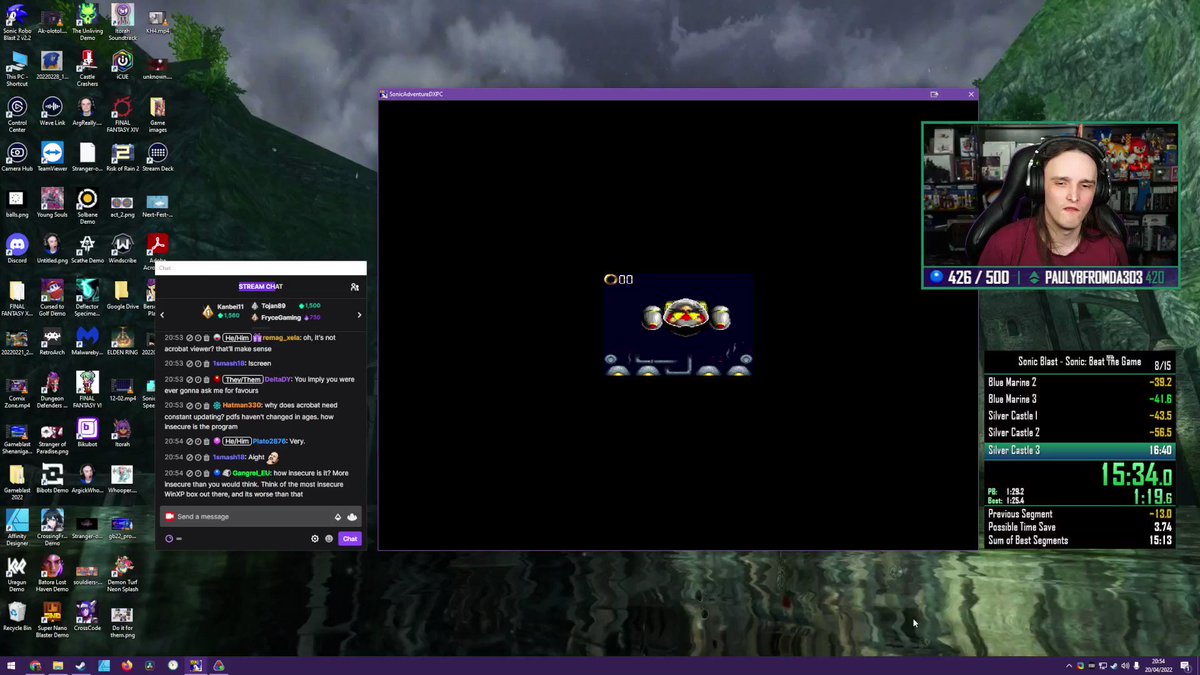Image resolution: width=1200 pixels, height=675 pixels.
Task: Open Discord desktop shortcut
Action: (x=17, y=249)
